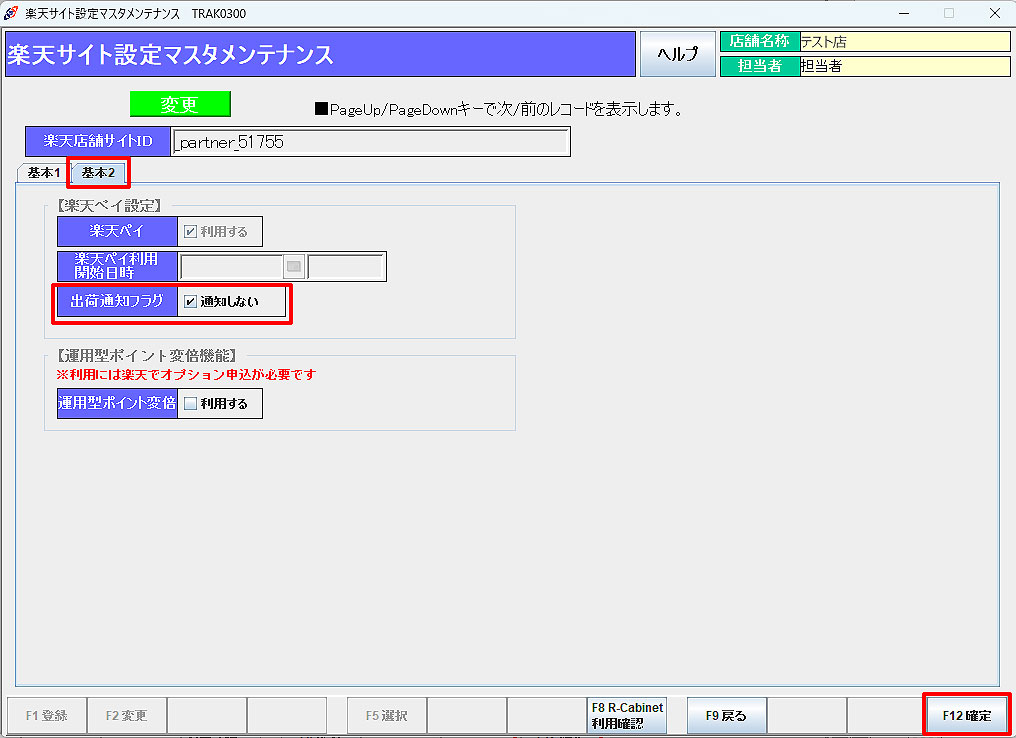This screenshot has width=1016, height=738.
Task: Click the 楽天店舗サイトID label
Action: (98, 141)
